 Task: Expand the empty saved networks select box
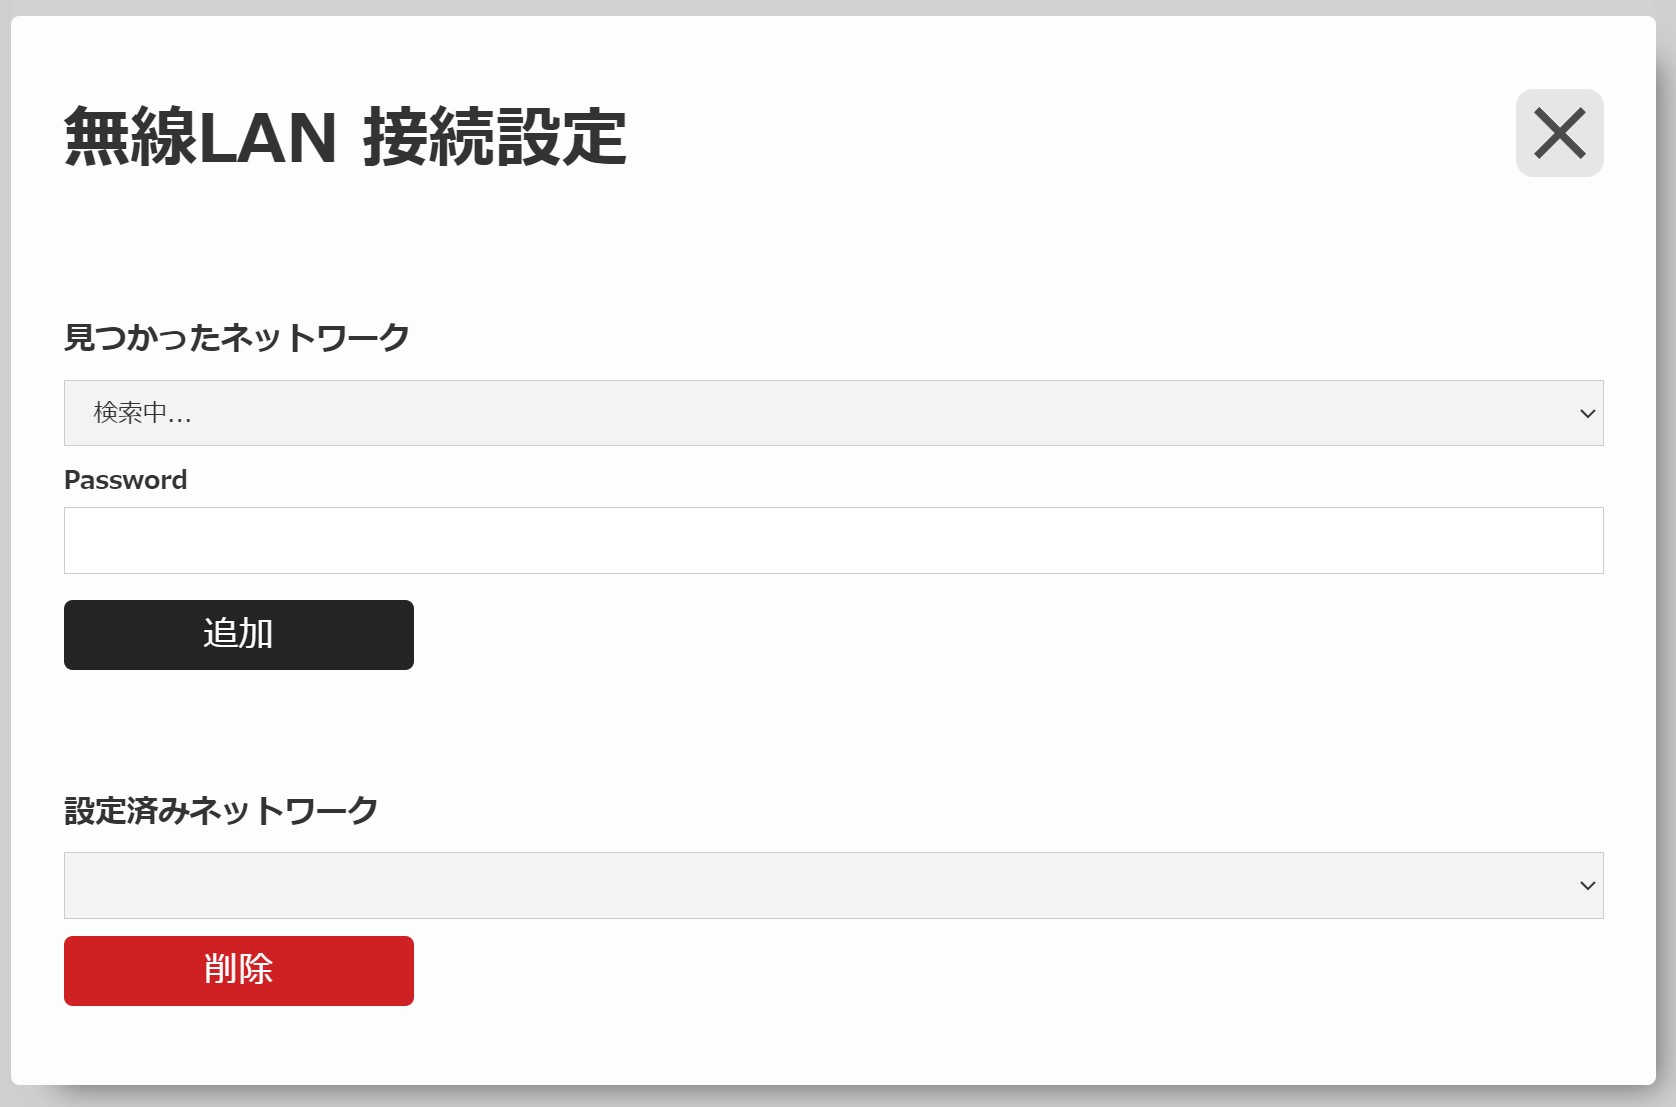tap(833, 885)
